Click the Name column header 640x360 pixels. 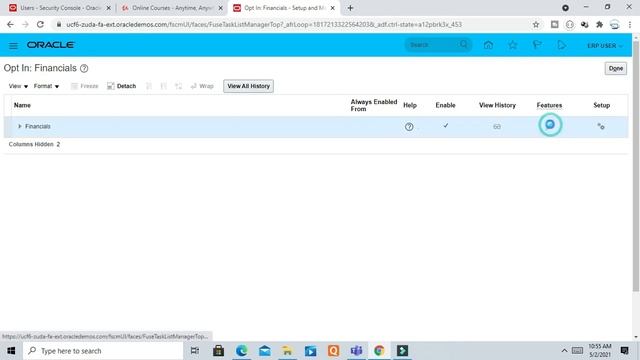(x=22, y=105)
